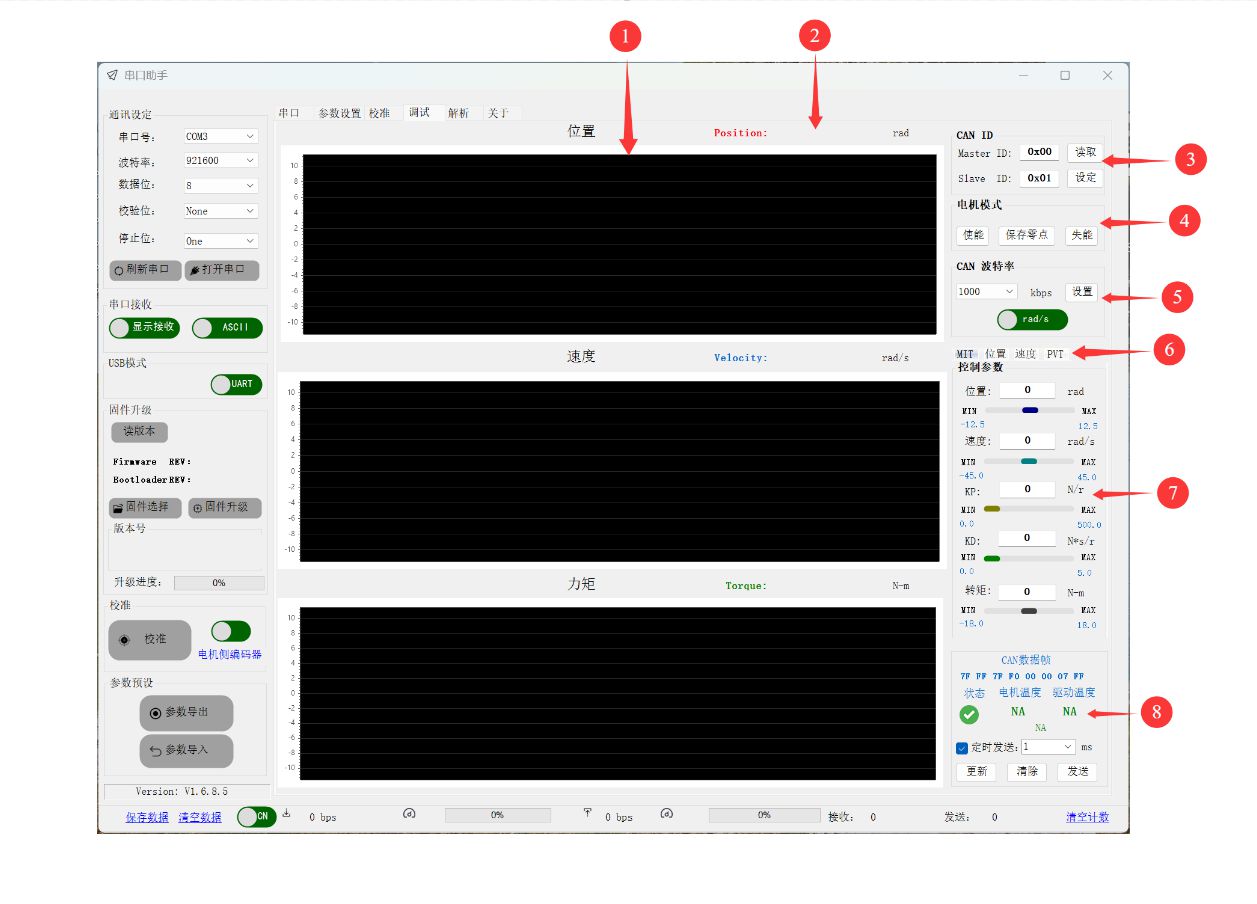Switch to the parameter settings (参数设置) tab
This screenshot has height=904, width=1257.
click(x=339, y=113)
